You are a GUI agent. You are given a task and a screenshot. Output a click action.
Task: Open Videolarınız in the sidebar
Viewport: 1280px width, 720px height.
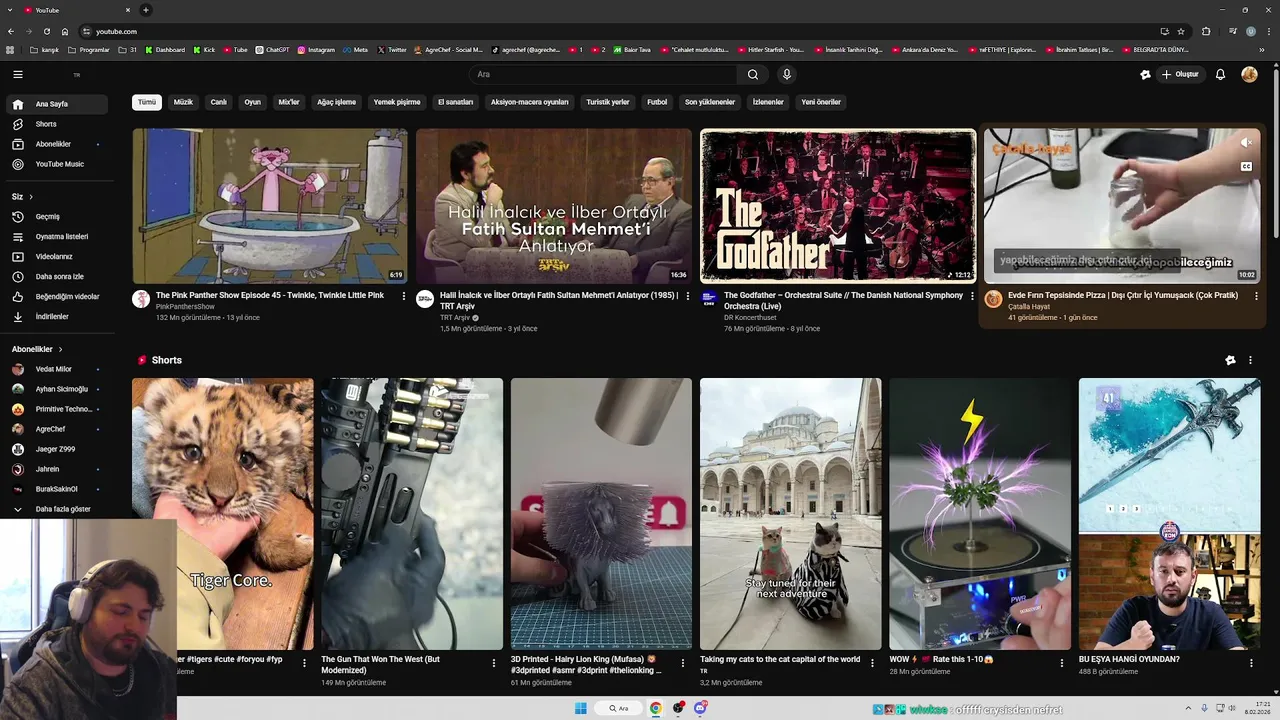point(56,257)
